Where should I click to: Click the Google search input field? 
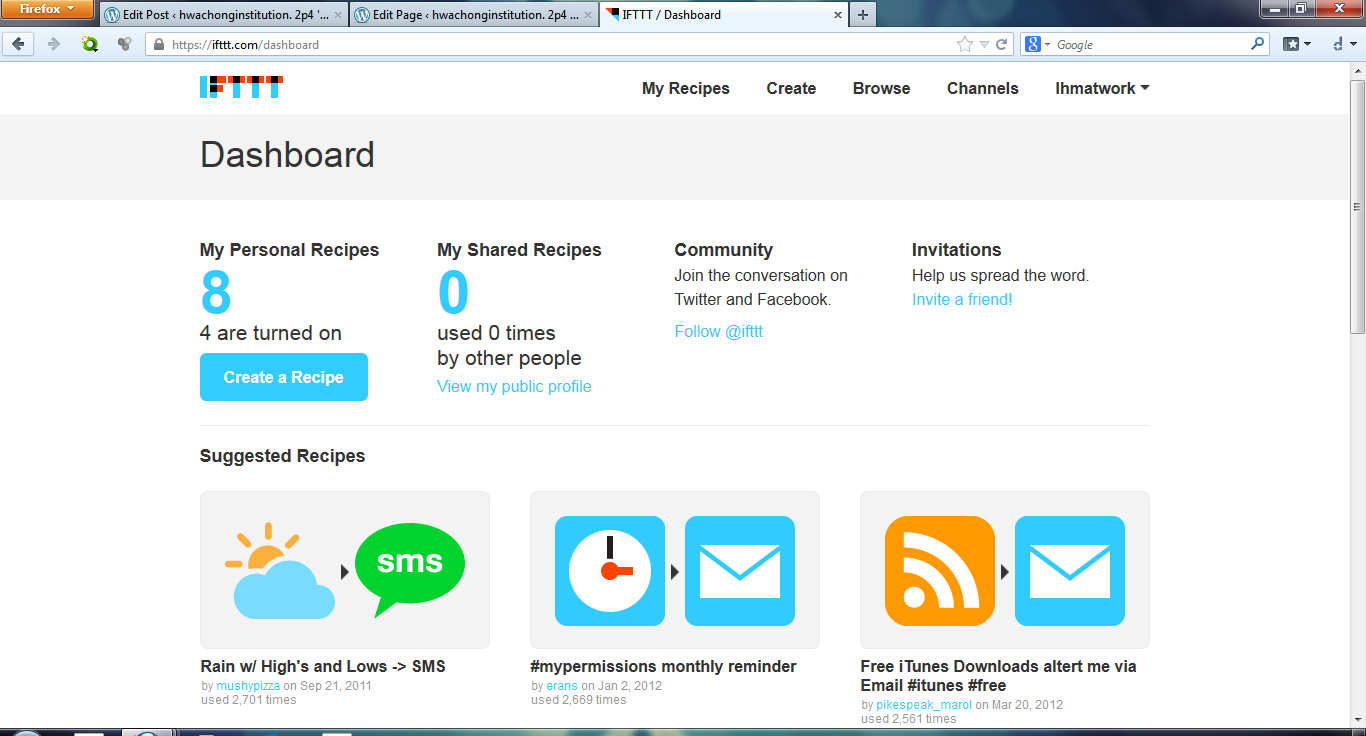tap(1150, 44)
